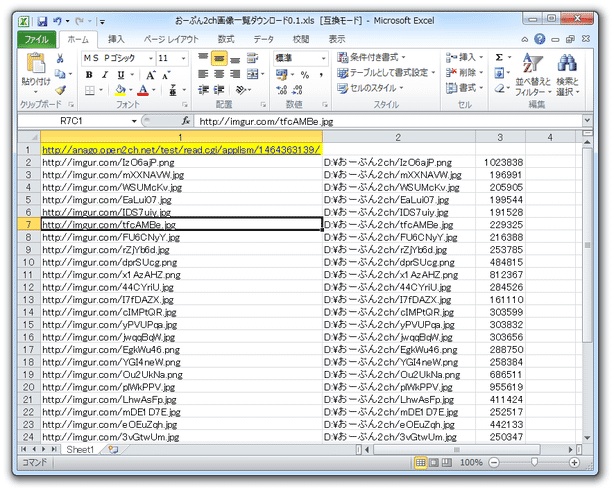Click the AutoSum sigma icon
614x491 pixels.
click(499, 58)
